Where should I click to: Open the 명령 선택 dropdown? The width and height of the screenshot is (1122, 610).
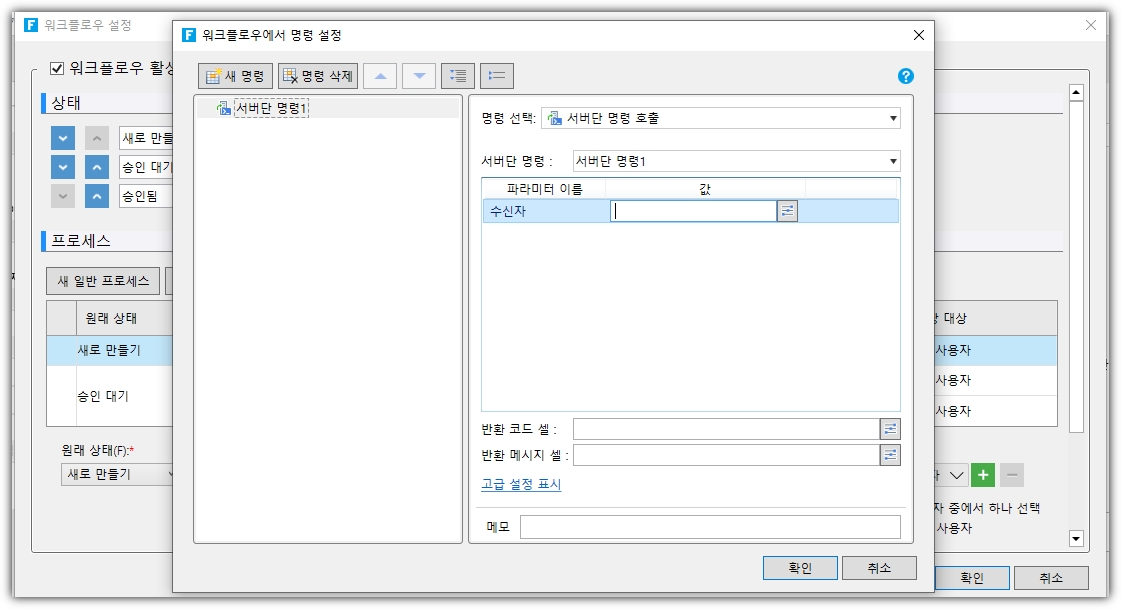coord(720,118)
